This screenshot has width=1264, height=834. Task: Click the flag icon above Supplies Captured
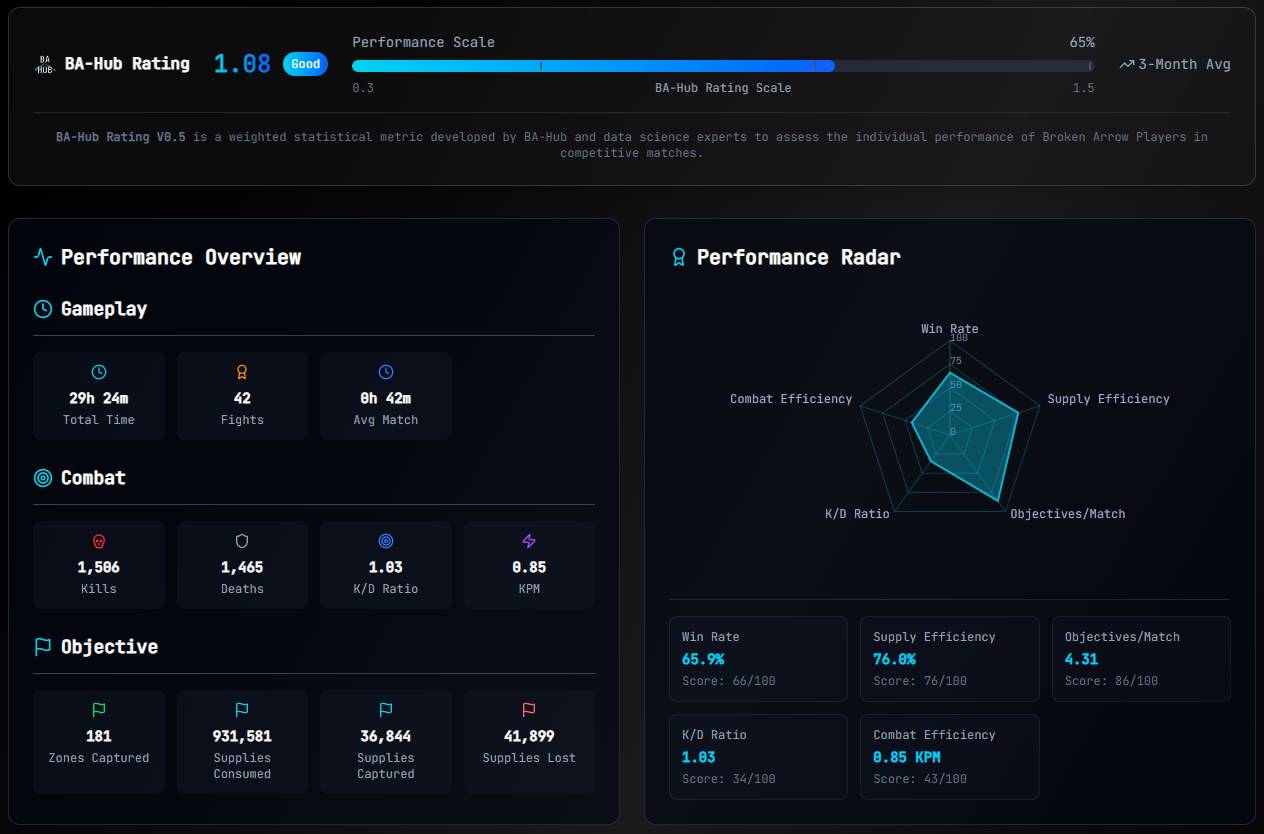pyautogui.click(x=386, y=710)
